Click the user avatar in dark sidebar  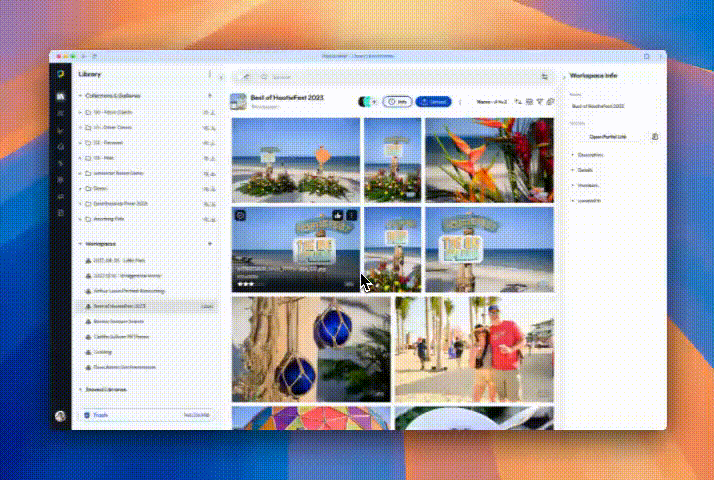(60, 416)
